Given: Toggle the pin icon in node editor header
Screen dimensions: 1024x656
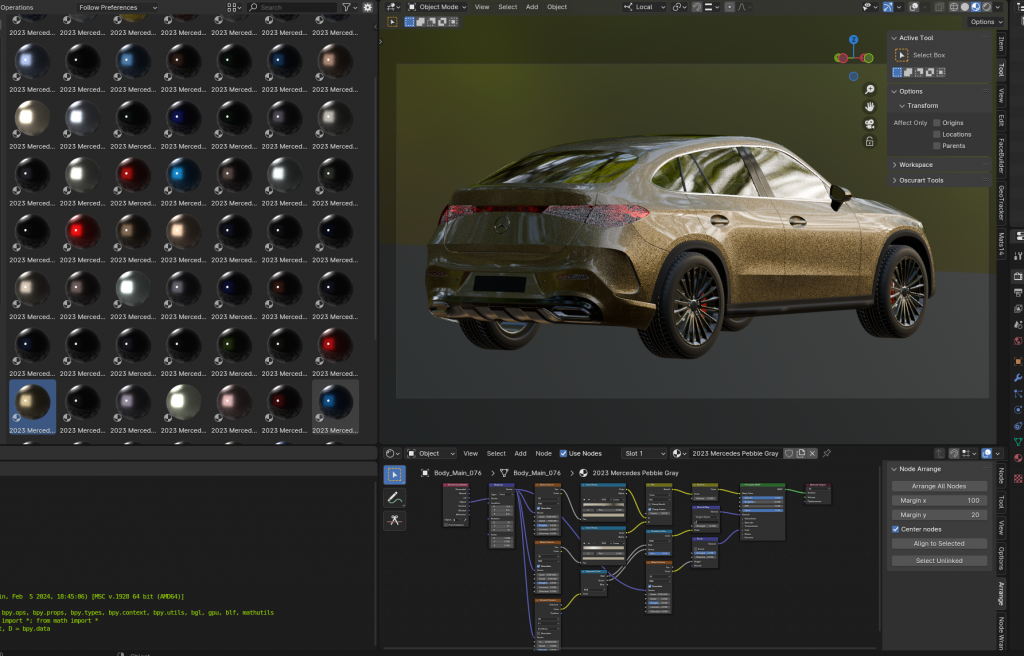Looking at the screenshot, I should coord(826,453).
